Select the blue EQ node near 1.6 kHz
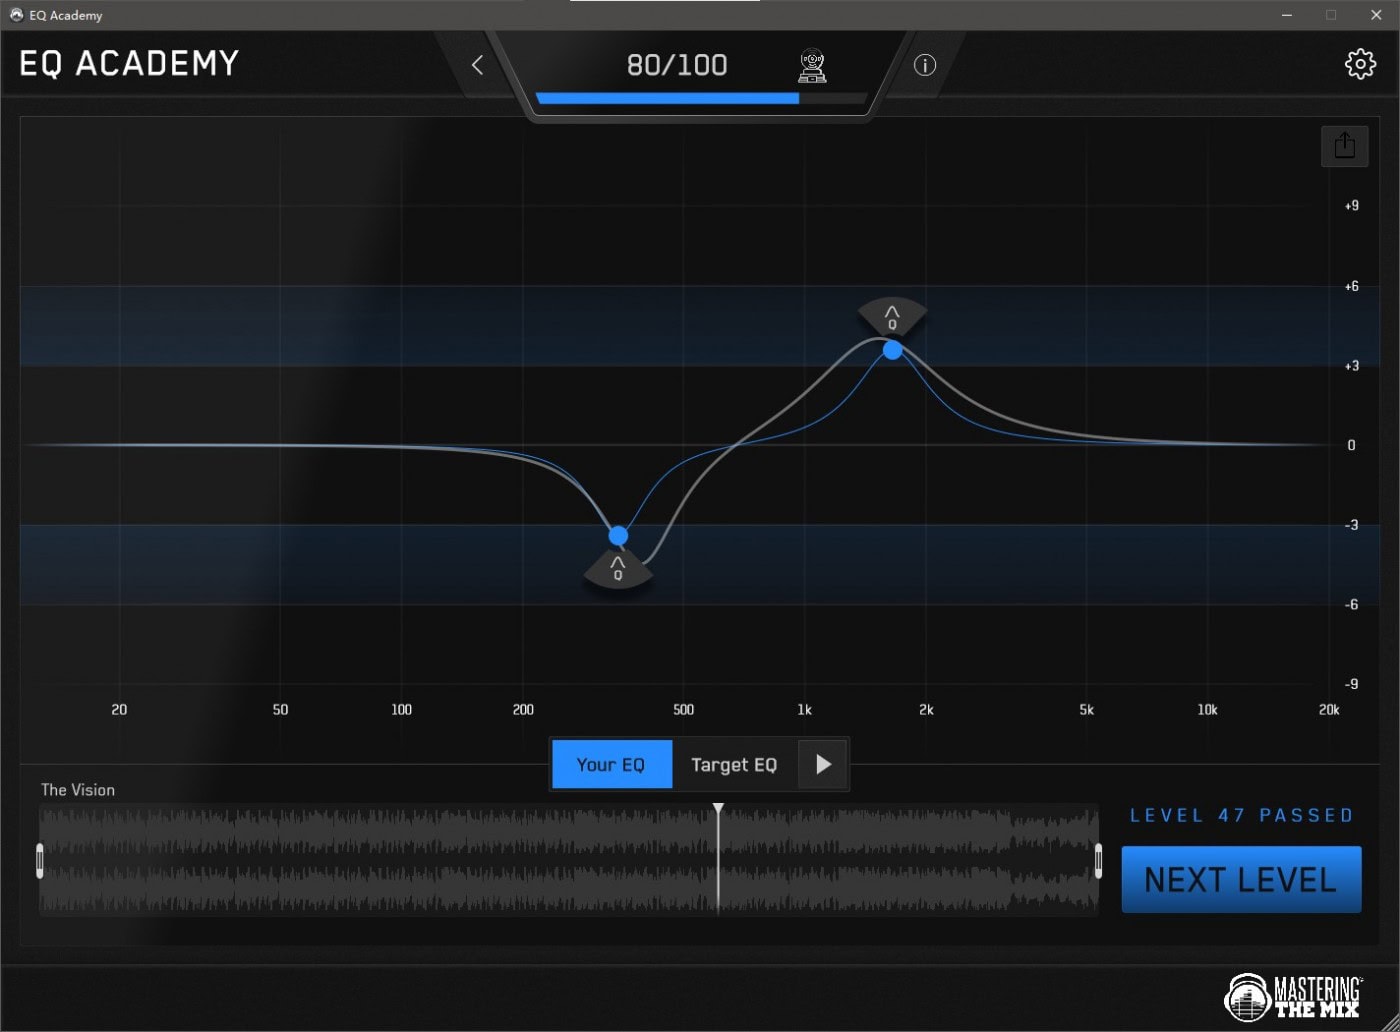The image size is (1400, 1032). point(893,350)
